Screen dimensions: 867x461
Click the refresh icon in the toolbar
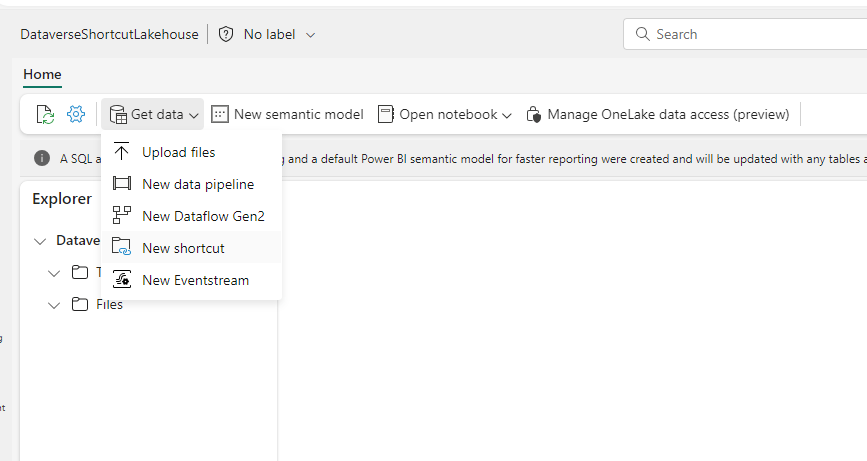tap(45, 115)
